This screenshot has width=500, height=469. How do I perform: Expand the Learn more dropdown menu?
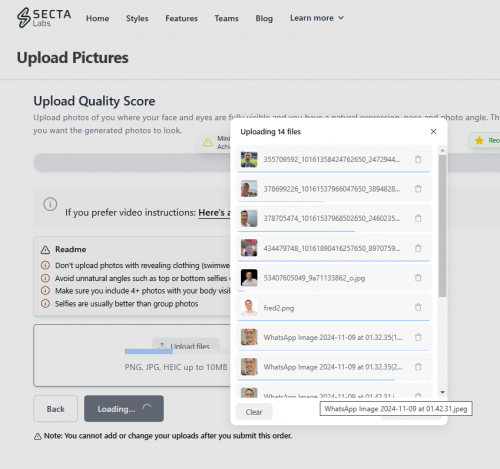(317, 18)
